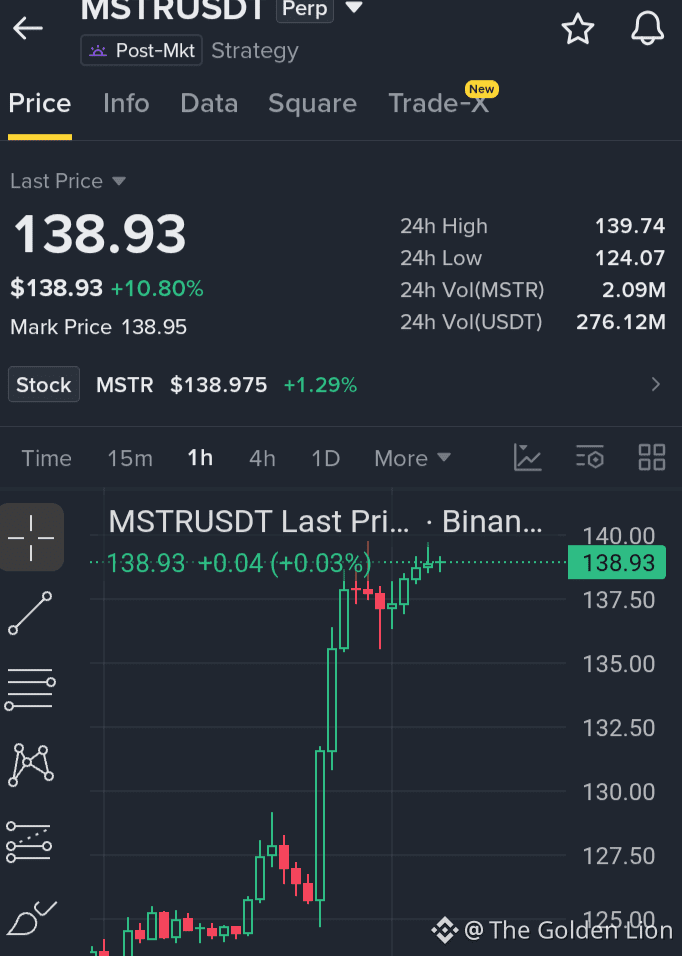This screenshot has width=682, height=956.
Task: Tap the Strategy label
Action: (255, 51)
